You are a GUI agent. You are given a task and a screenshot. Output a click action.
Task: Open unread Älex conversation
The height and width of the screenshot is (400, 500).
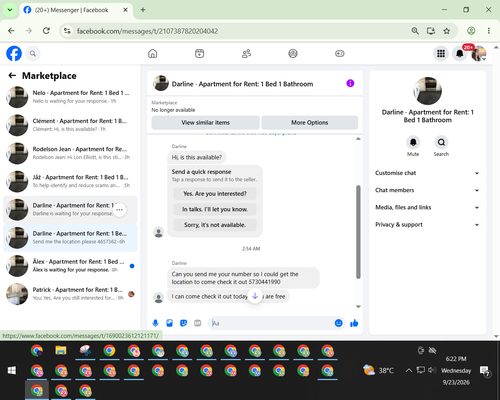(70, 266)
